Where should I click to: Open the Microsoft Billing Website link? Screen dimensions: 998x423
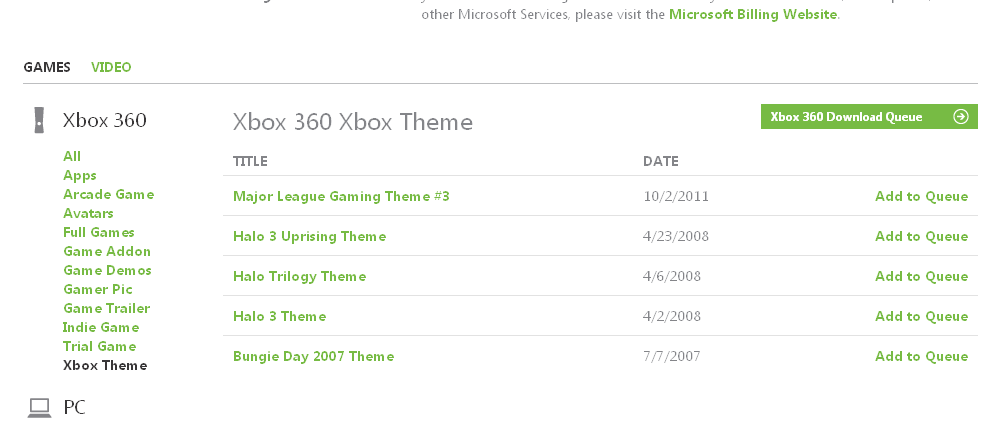click(754, 15)
